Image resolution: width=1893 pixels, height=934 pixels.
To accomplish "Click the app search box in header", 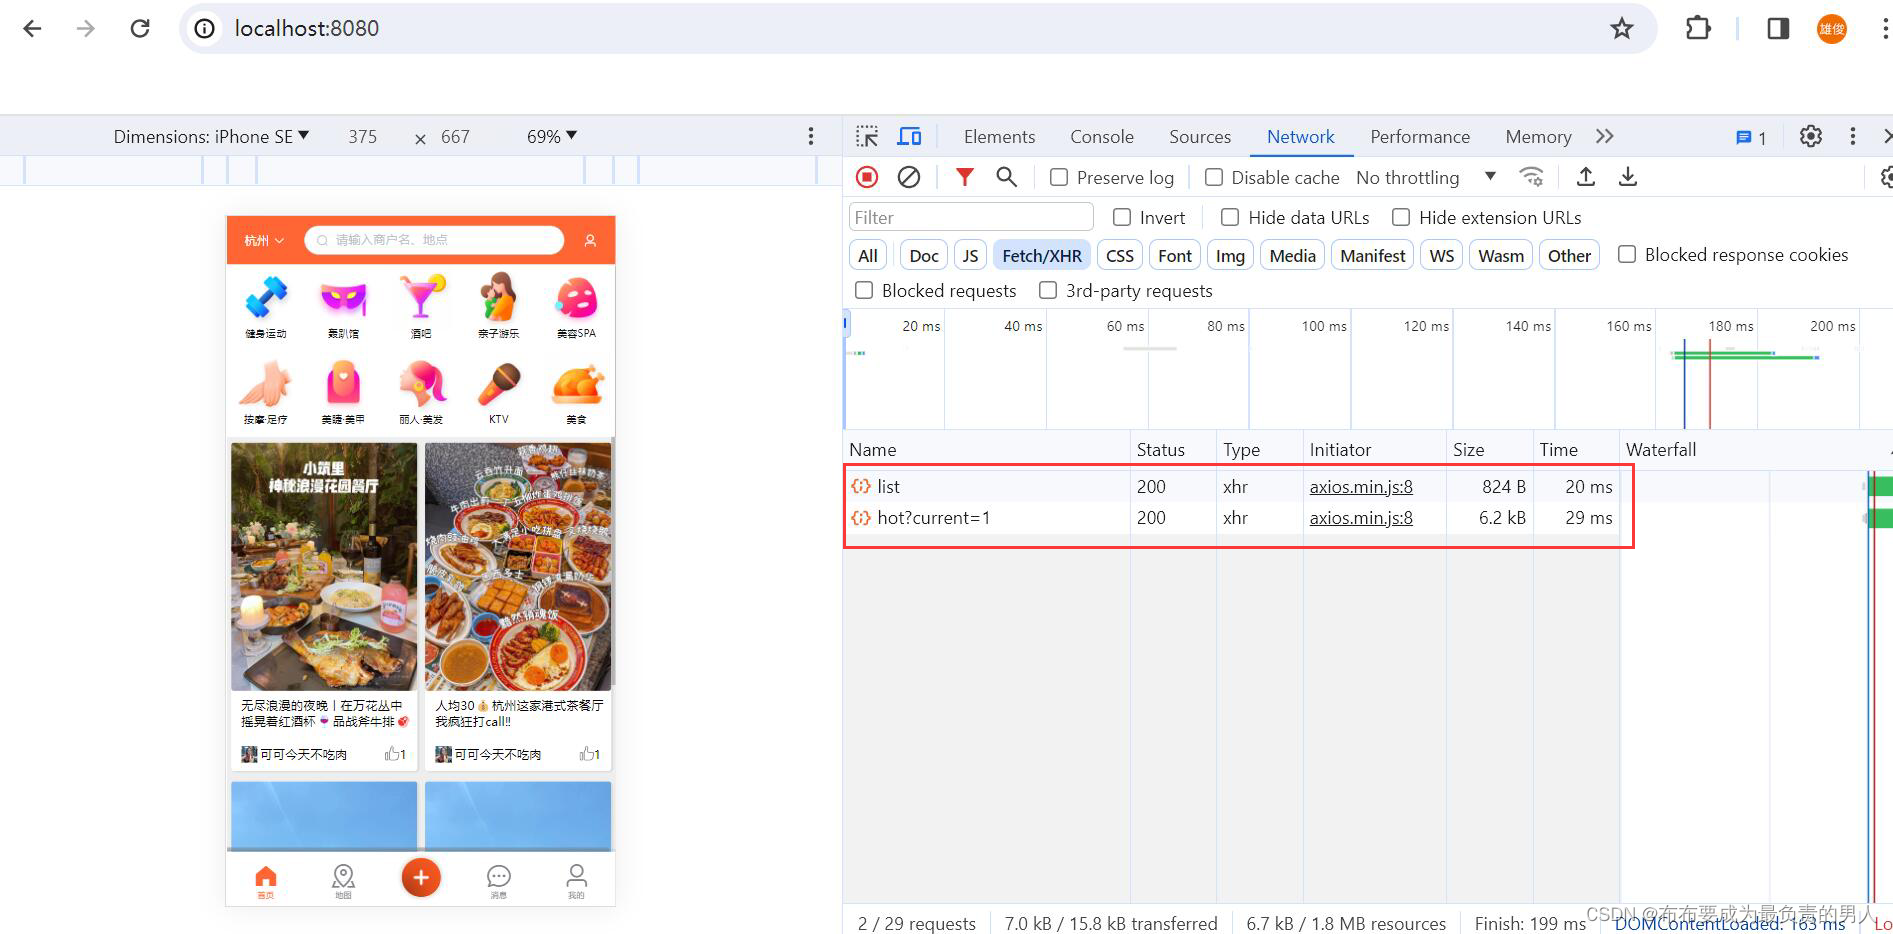I will tap(434, 240).
